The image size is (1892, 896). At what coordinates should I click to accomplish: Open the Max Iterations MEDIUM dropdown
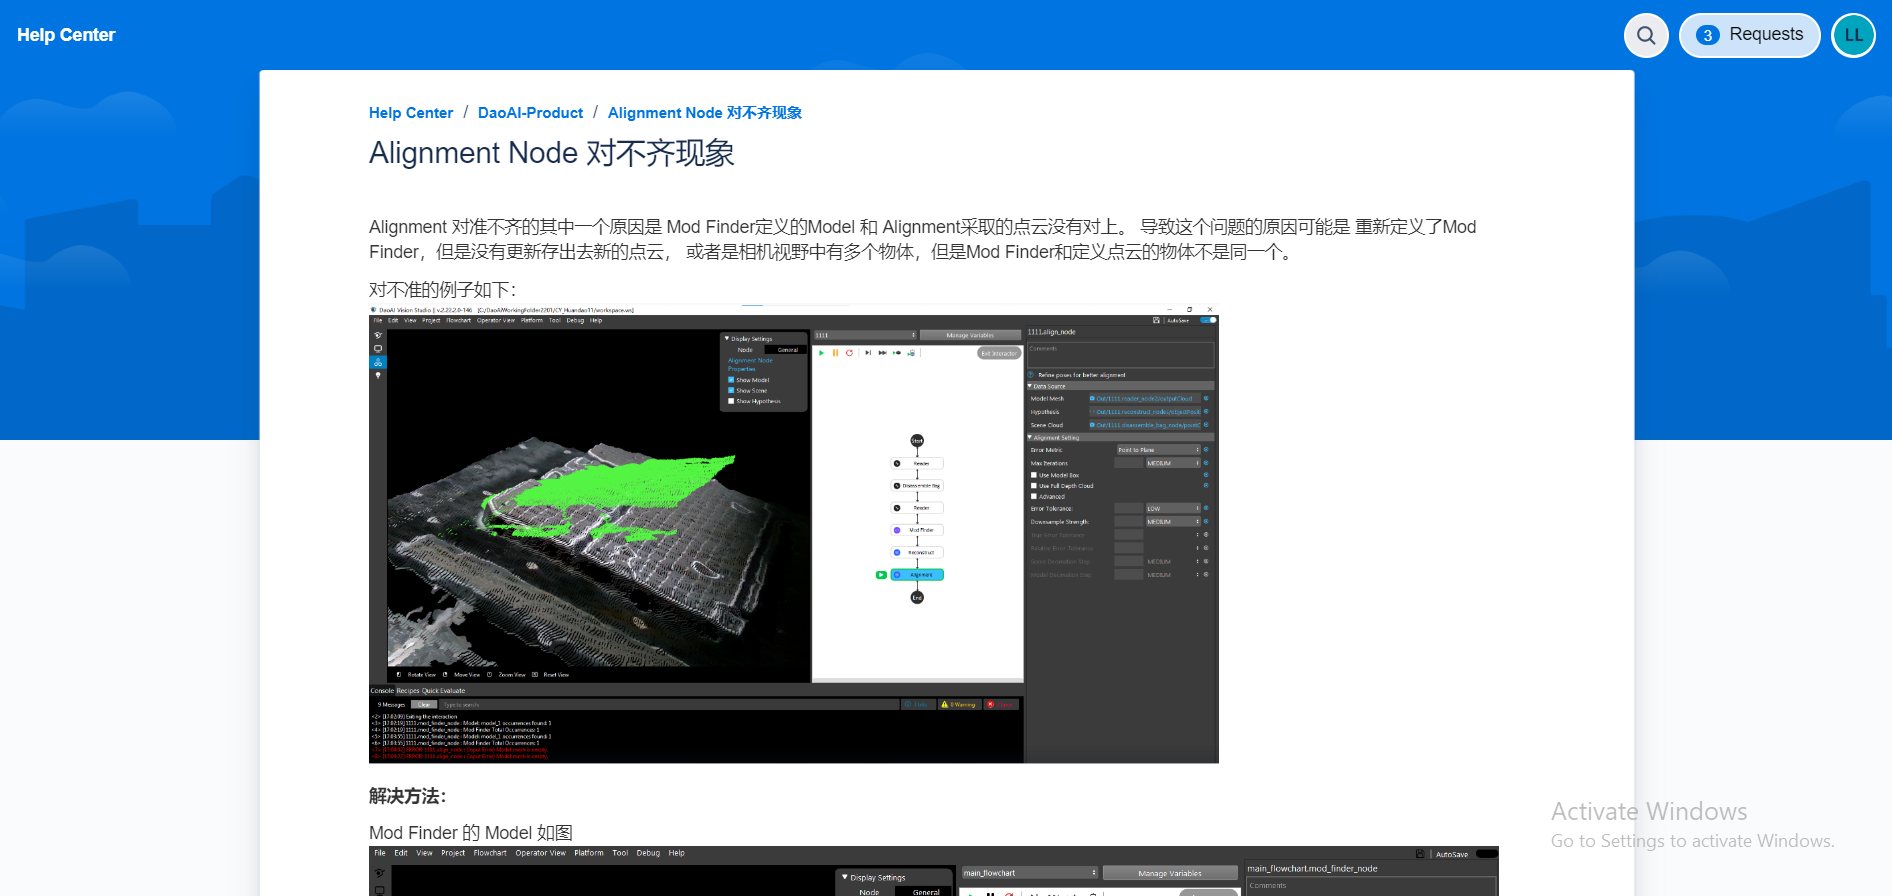point(1172,463)
